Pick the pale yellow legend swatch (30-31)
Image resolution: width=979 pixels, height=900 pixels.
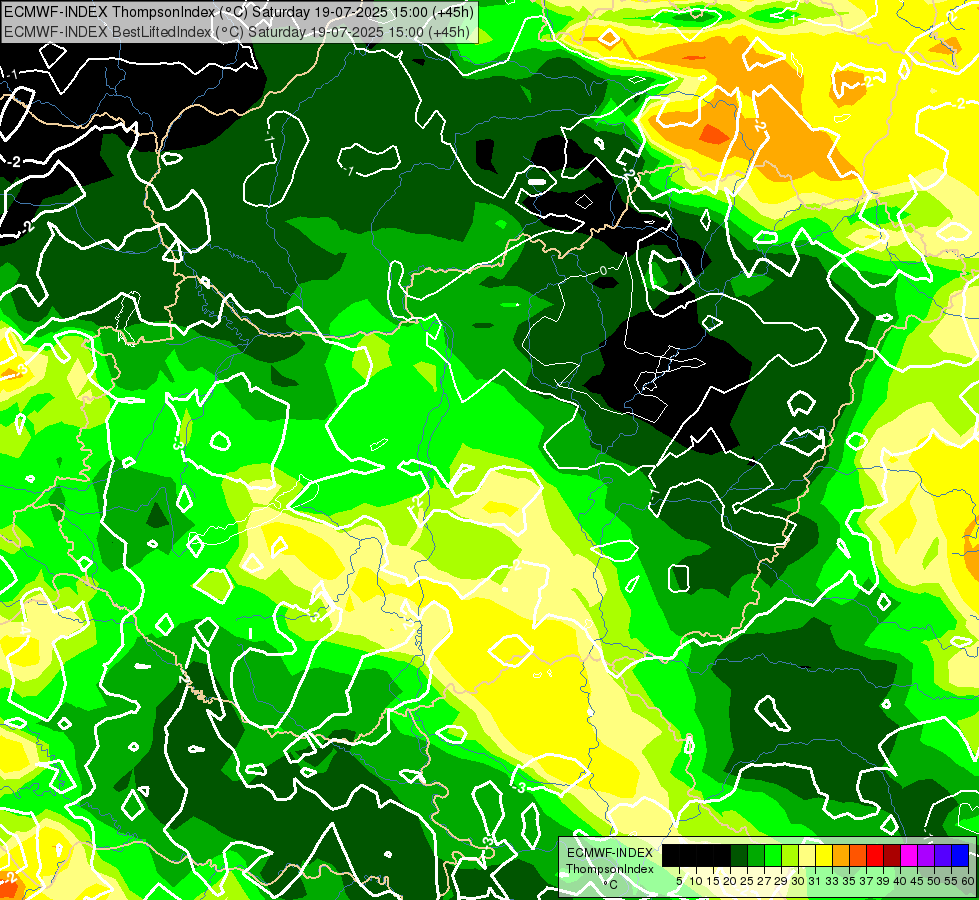807,855
